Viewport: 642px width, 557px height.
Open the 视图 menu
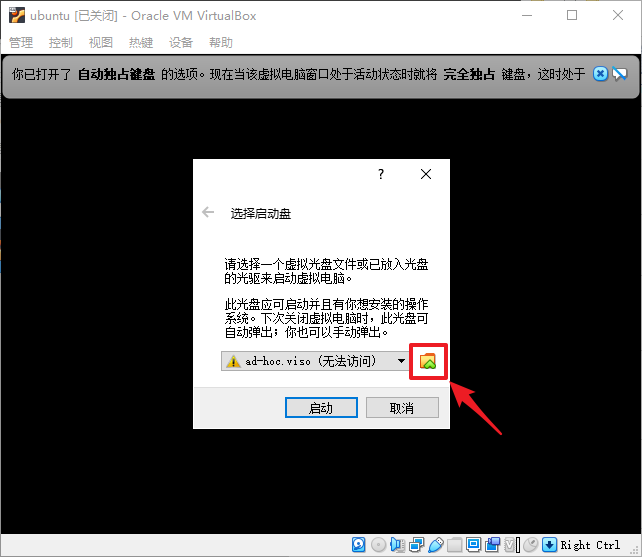coord(101,43)
